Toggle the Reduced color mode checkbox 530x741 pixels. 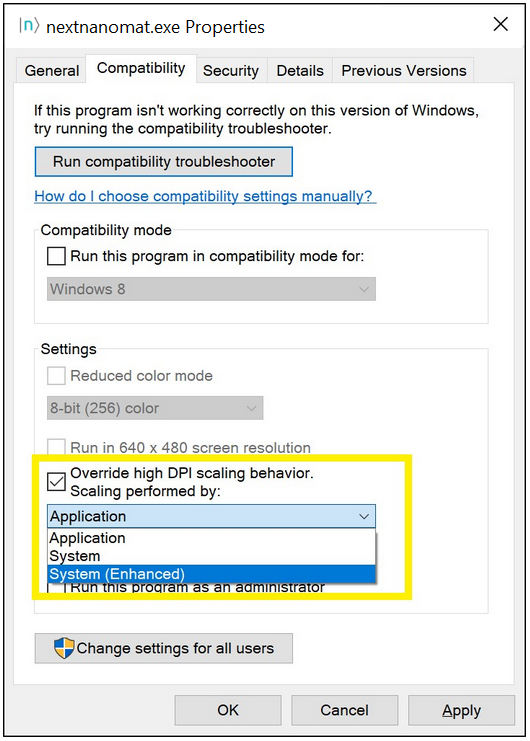pos(56,376)
